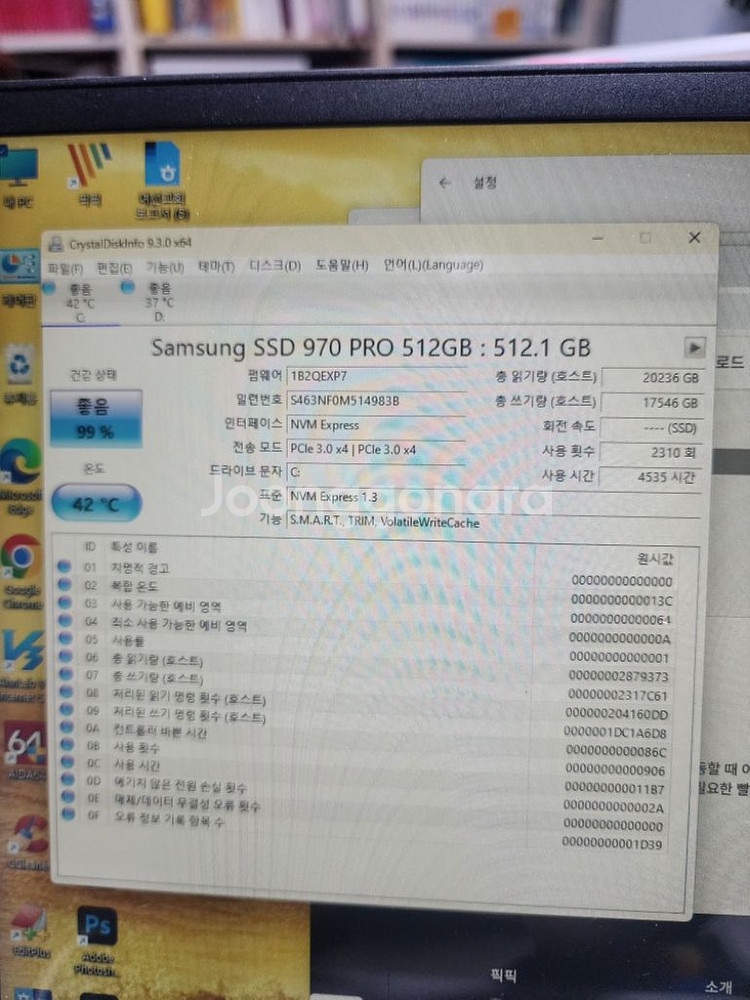Click the 사용 시간 value 4535 시간
Image resolution: width=750 pixels, height=1000 pixels.
[x=651, y=476]
